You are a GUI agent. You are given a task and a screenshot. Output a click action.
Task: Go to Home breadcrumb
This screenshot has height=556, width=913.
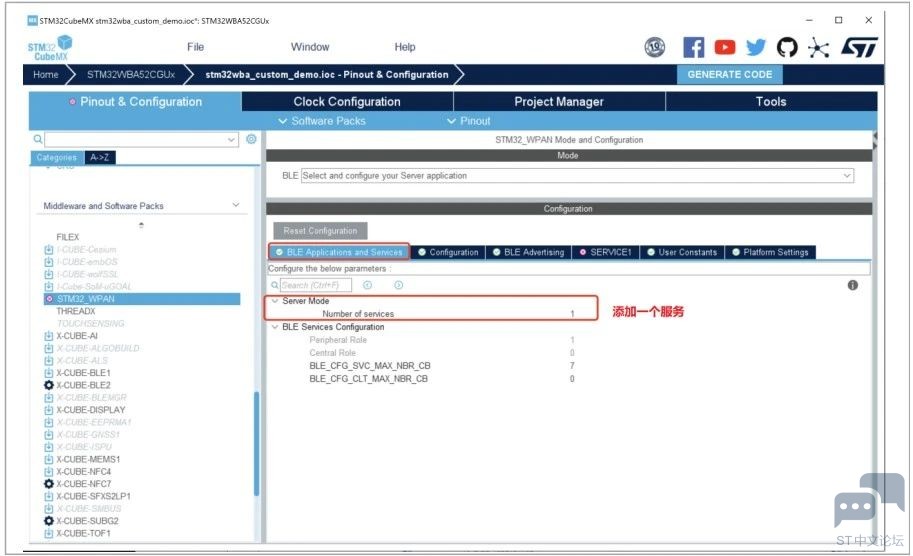(x=45, y=75)
